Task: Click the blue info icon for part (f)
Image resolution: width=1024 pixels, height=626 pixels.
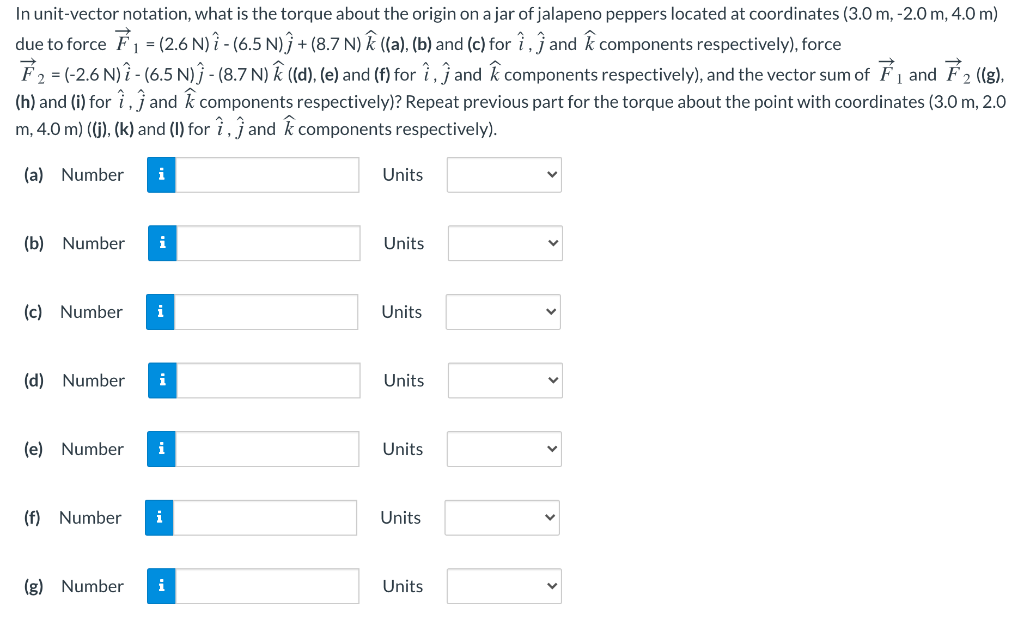Action: [x=159, y=518]
